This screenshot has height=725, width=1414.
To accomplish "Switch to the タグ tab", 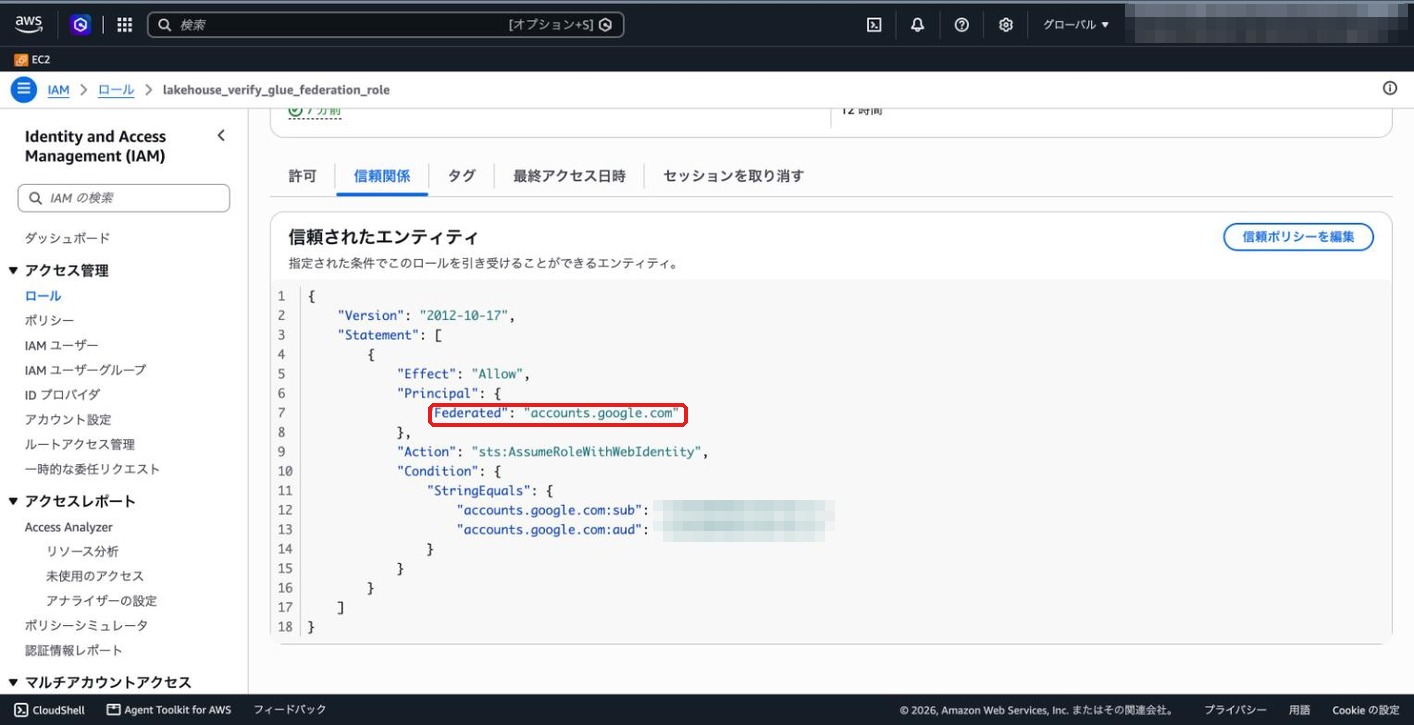I will (x=461, y=176).
